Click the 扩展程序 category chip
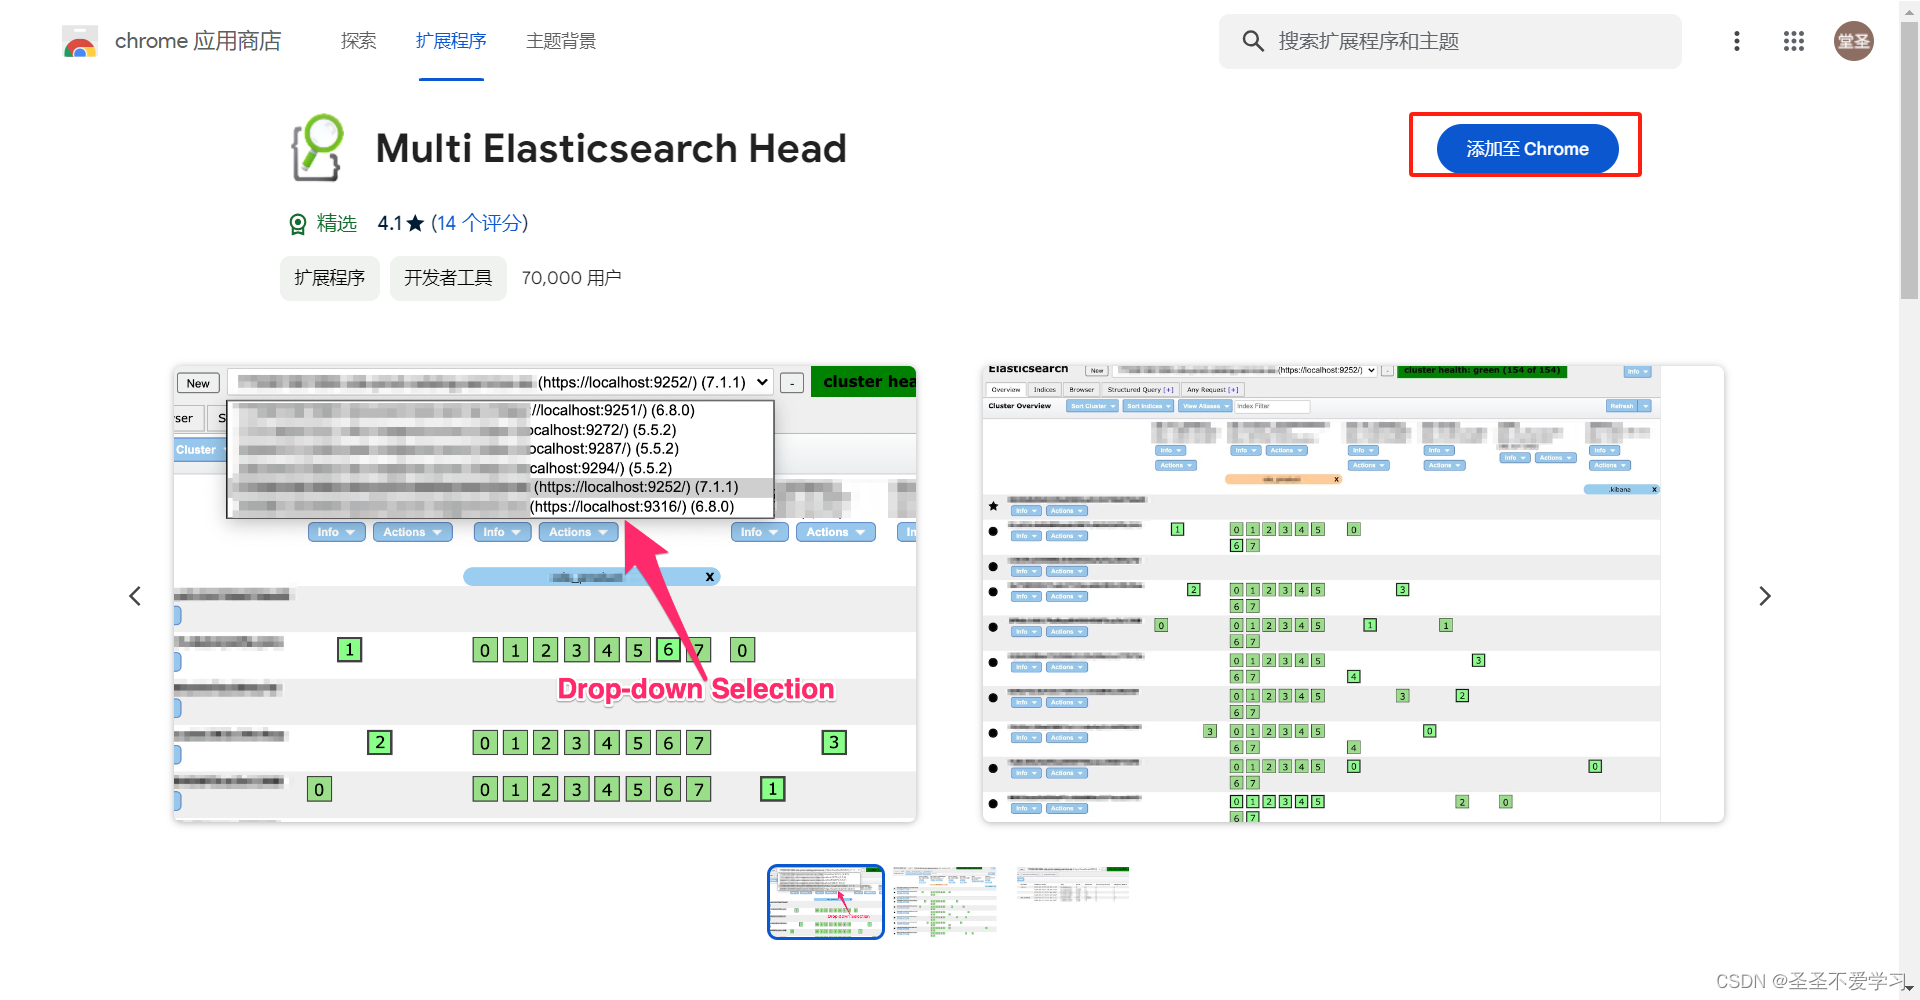 coord(330,278)
